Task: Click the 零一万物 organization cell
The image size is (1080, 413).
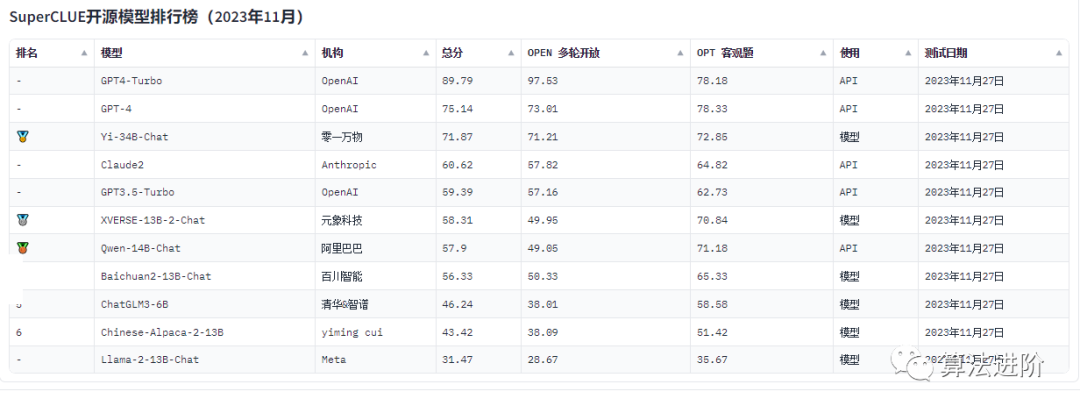Action: pyautogui.click(x=375, y=137)
